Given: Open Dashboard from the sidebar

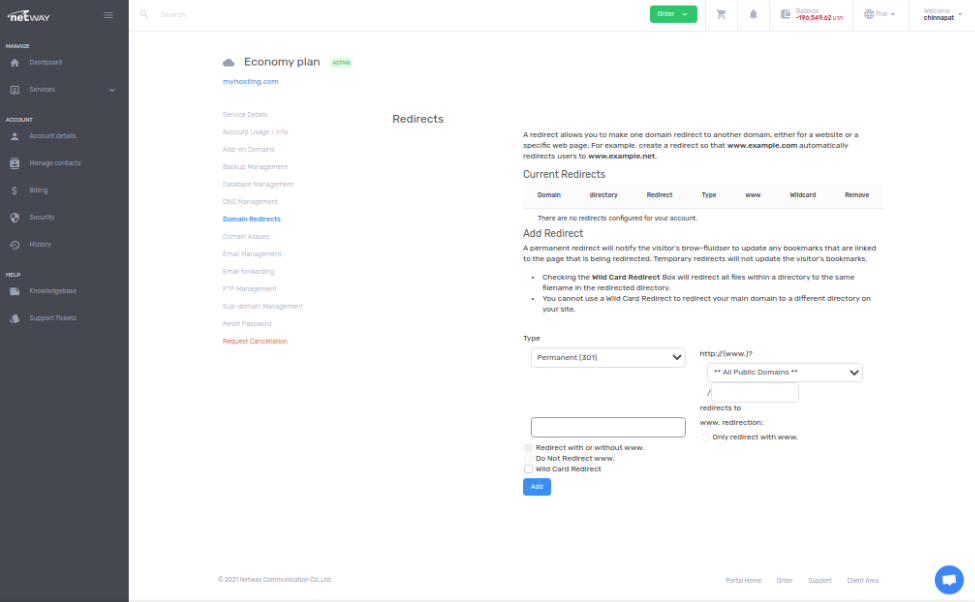Looking at the screenshot, I should pyautogui.click(x=45, y=62).
